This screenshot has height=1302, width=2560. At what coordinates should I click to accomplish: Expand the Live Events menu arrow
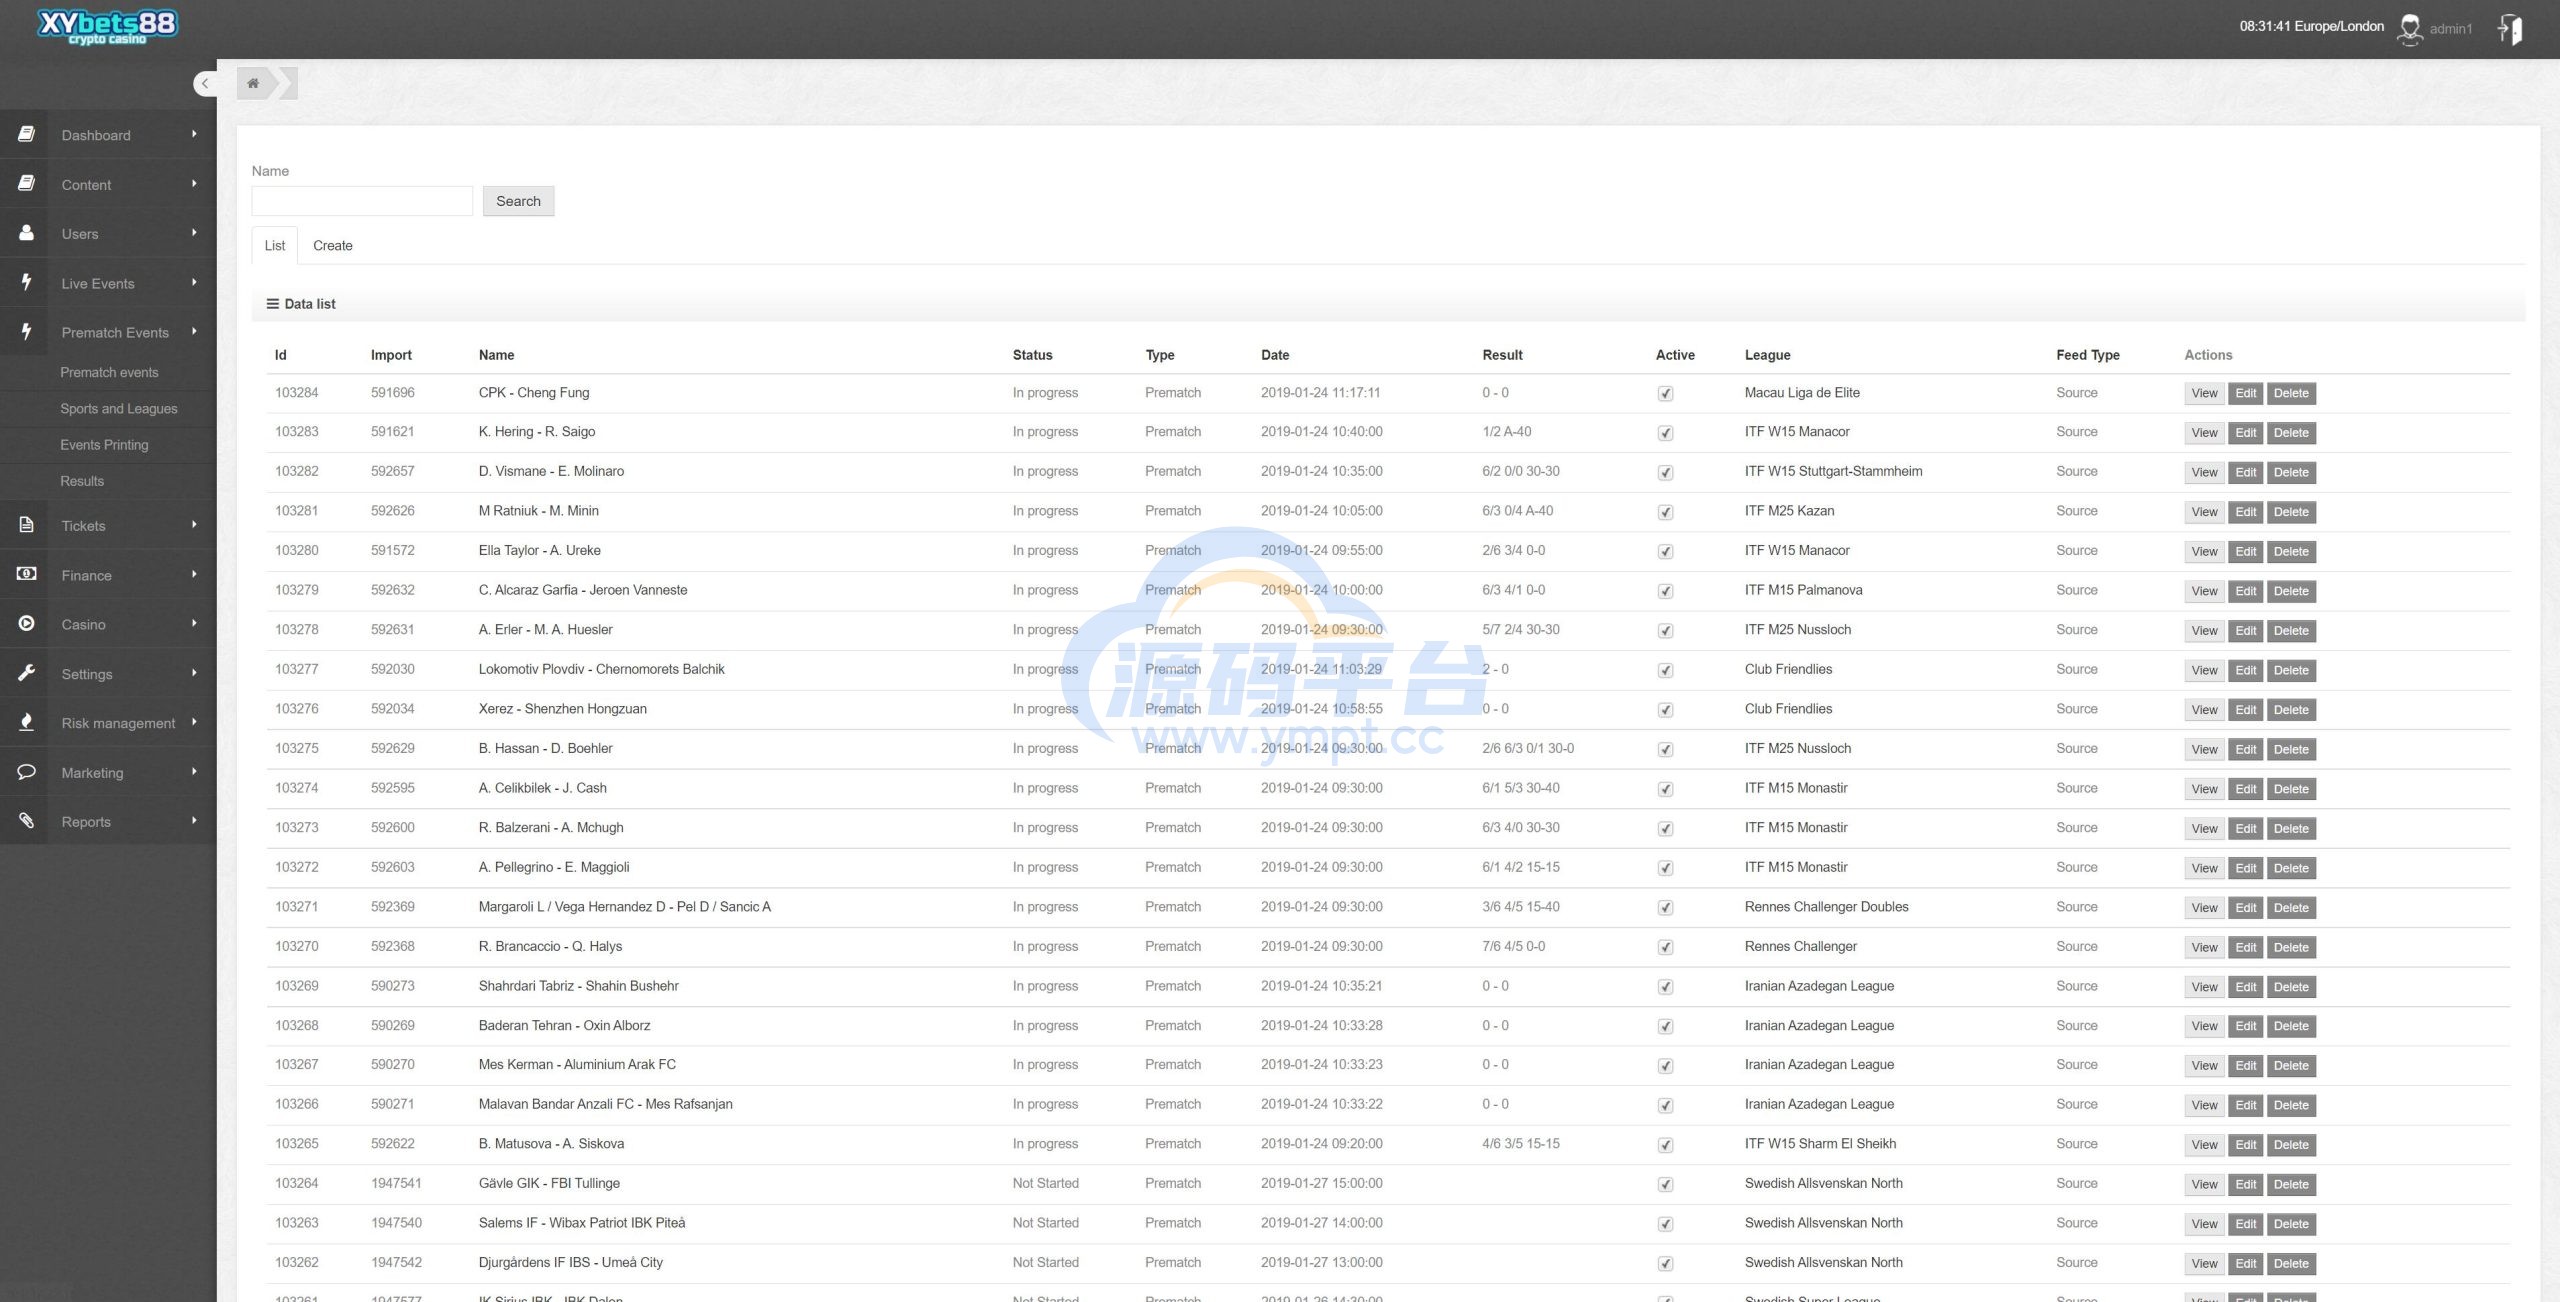(x=194, y=282)
